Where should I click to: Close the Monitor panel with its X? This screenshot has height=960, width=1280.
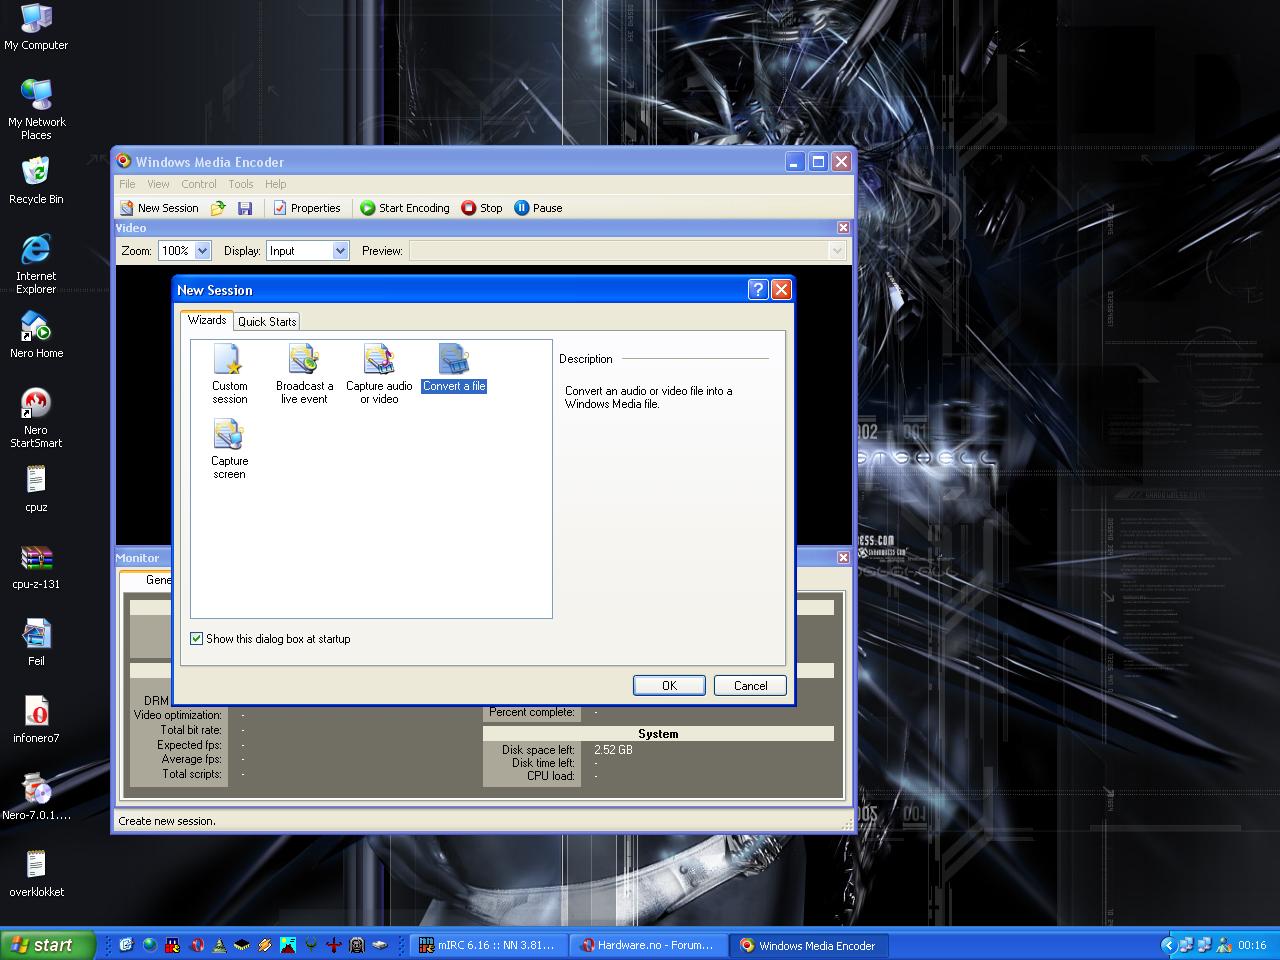point(843,558)
